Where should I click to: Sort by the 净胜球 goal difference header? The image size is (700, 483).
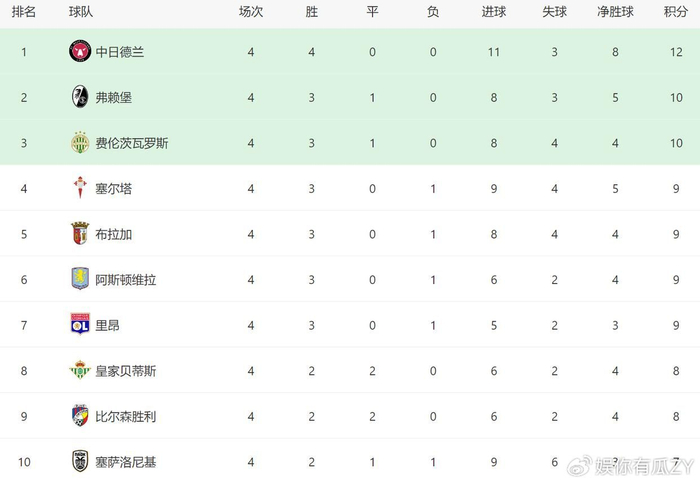[616, 12]
